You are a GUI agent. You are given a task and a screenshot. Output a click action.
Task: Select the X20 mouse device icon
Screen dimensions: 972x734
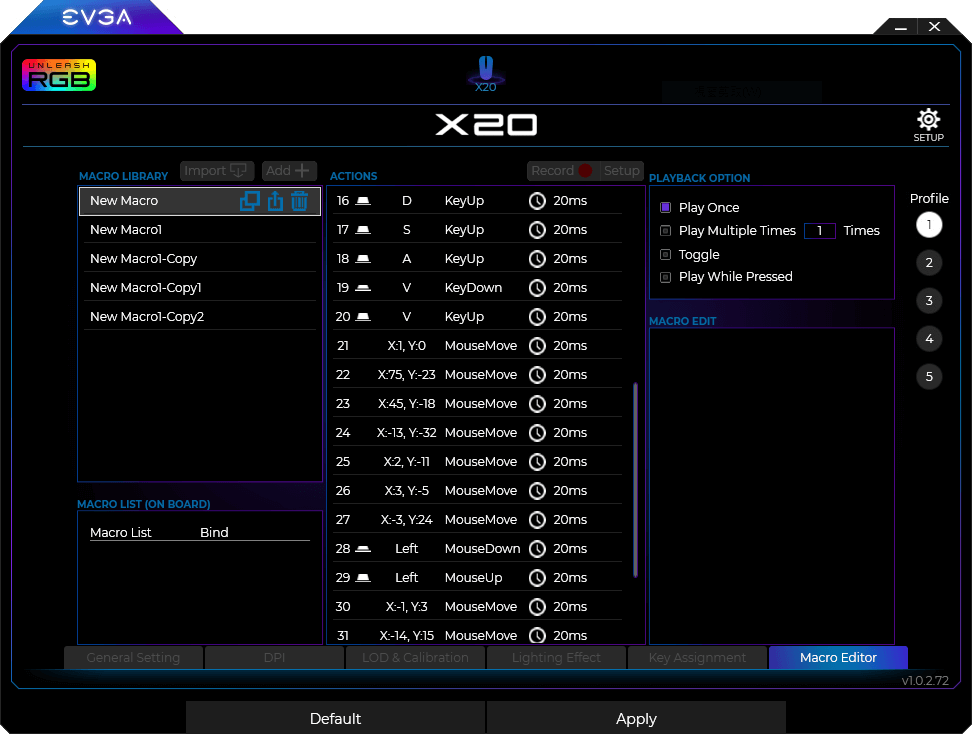pyautogui.click(x=486, y=73)
